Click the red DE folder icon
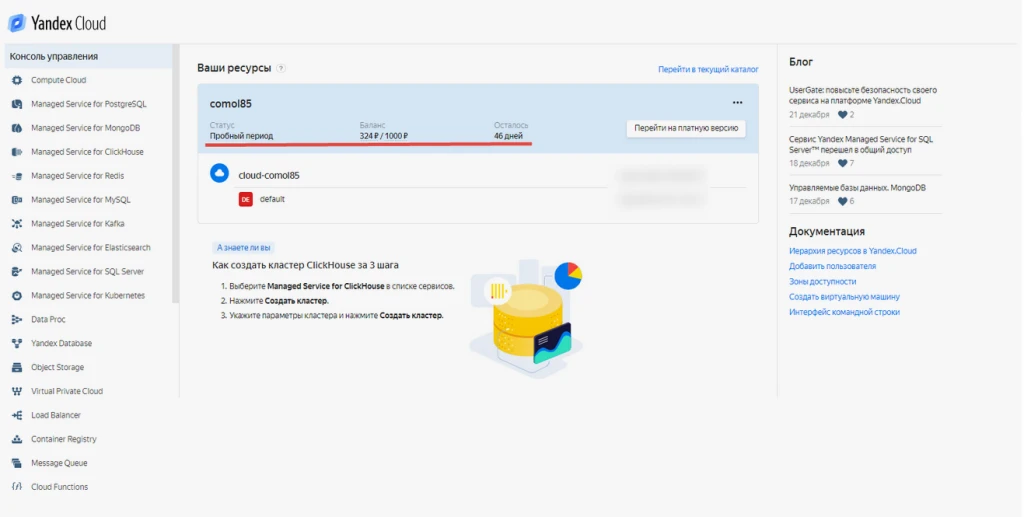Image resolution: width=1024 pixels, height=517 pixels. pos(246,199)
